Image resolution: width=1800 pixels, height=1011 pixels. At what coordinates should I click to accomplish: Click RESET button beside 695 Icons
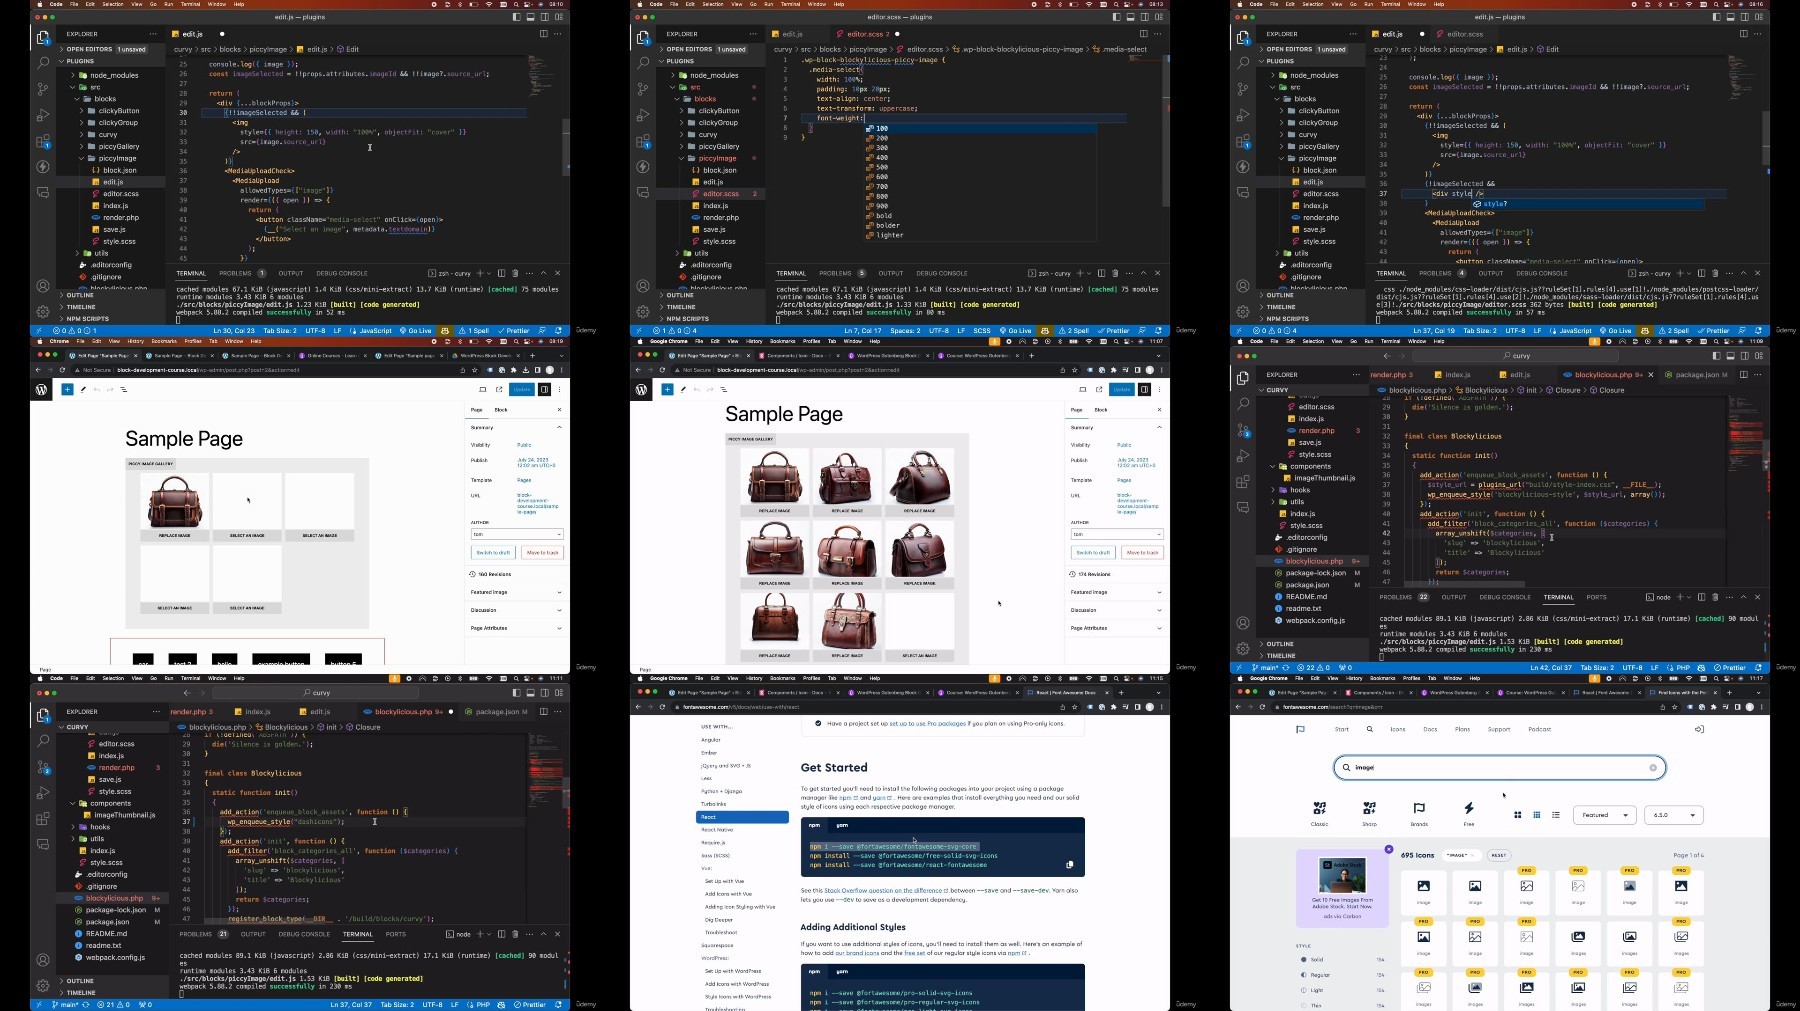click(1498, 855)
